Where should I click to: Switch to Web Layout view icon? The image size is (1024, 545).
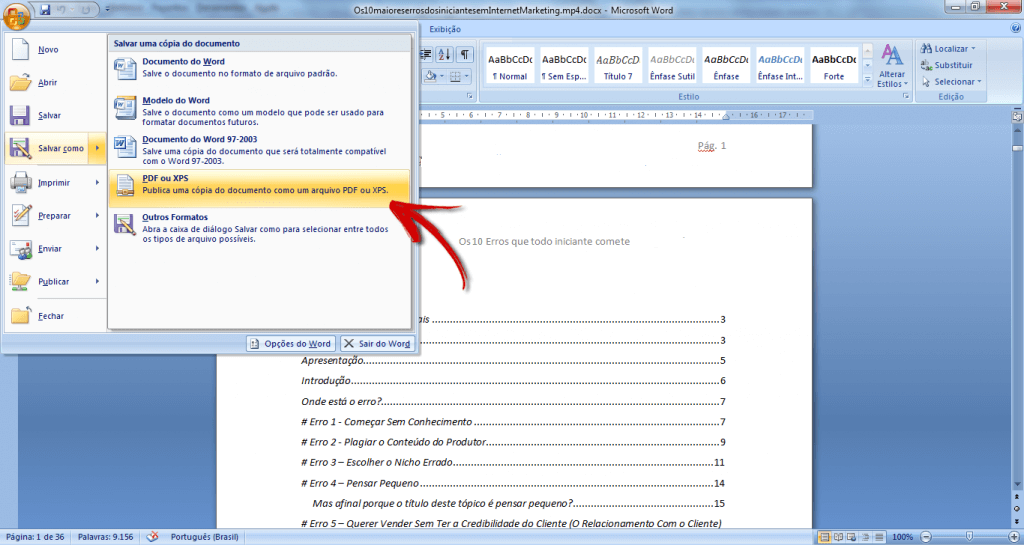852,537
